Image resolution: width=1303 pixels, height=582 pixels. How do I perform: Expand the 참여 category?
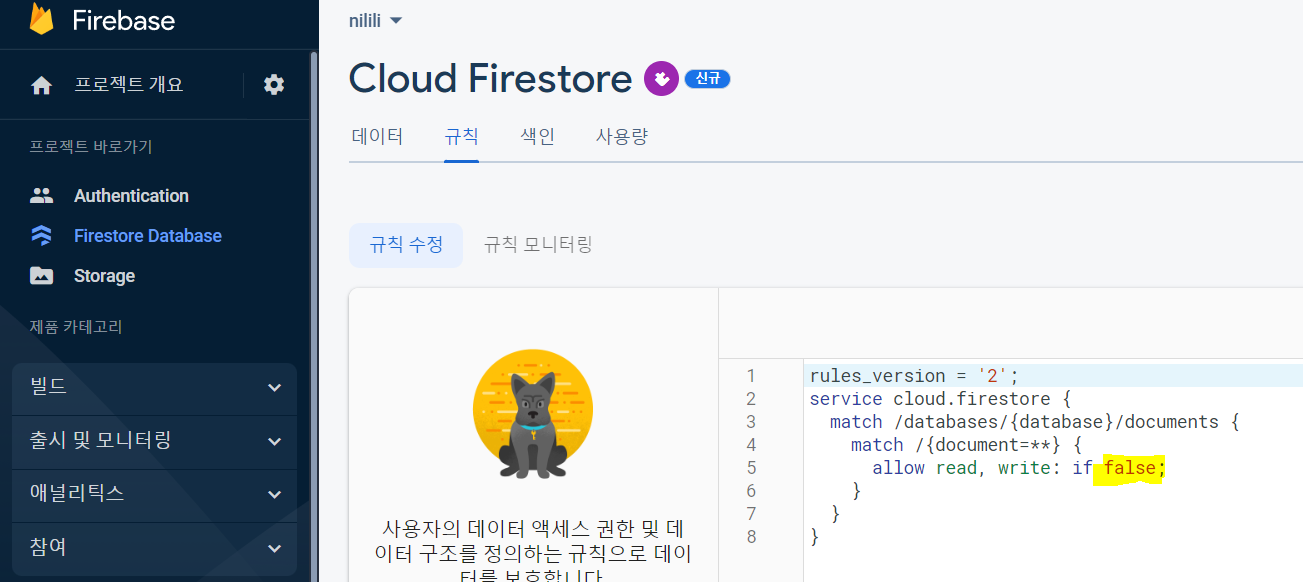coord(154,548)
